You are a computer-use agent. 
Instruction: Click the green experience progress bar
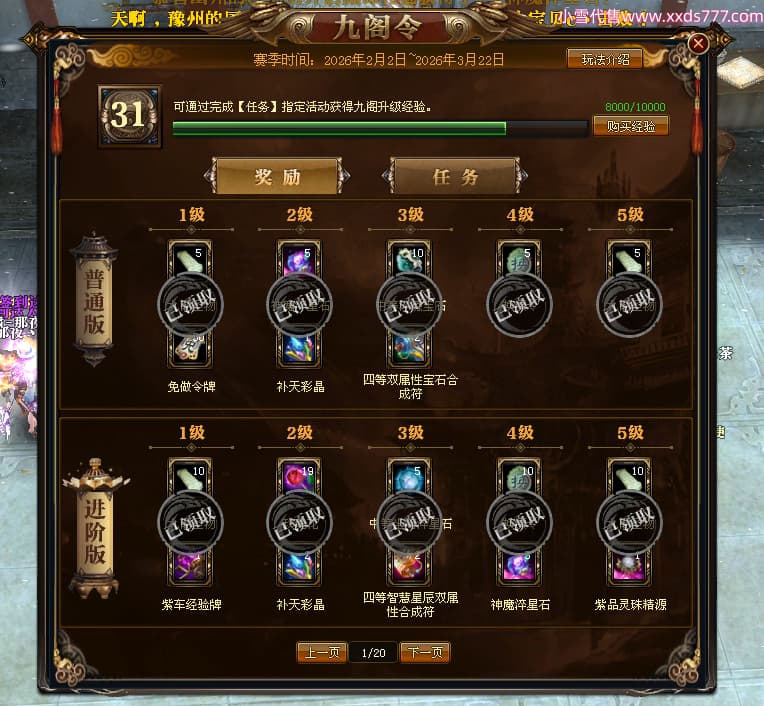[380, 129]
